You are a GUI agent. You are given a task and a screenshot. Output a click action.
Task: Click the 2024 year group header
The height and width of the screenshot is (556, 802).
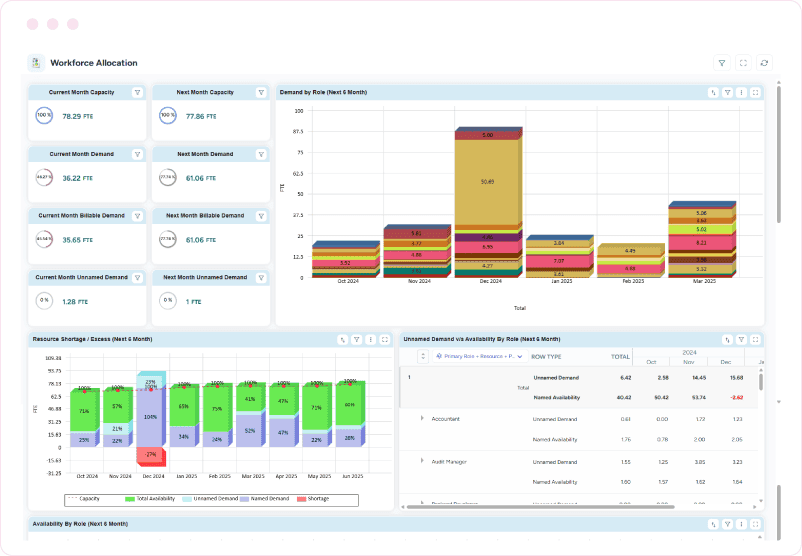tap(689, 353)
